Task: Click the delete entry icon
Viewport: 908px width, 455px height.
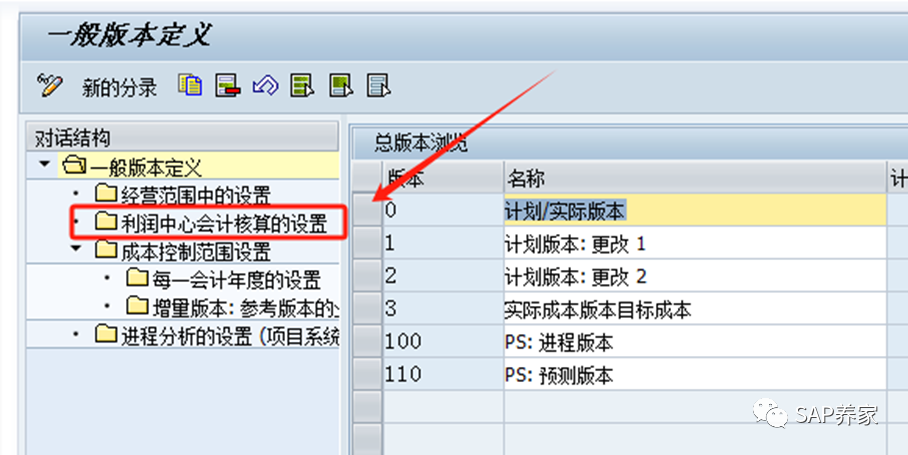Action: pyautogui.click(x=228, y=86)
